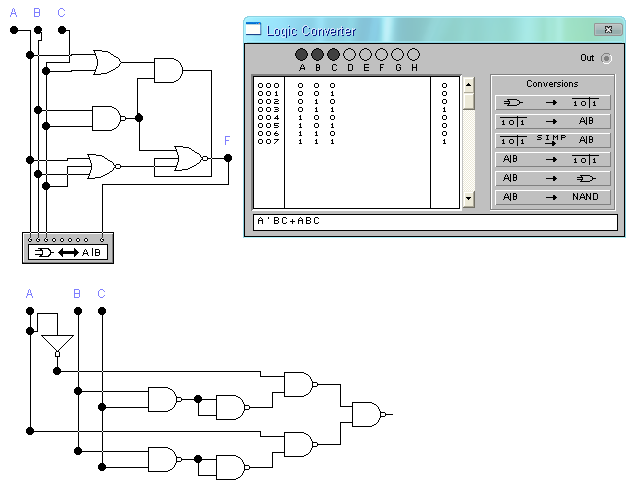Click truth table row number 000
Image resolution: width=634 pixels, height=484 pixels.
coord(268,86)
